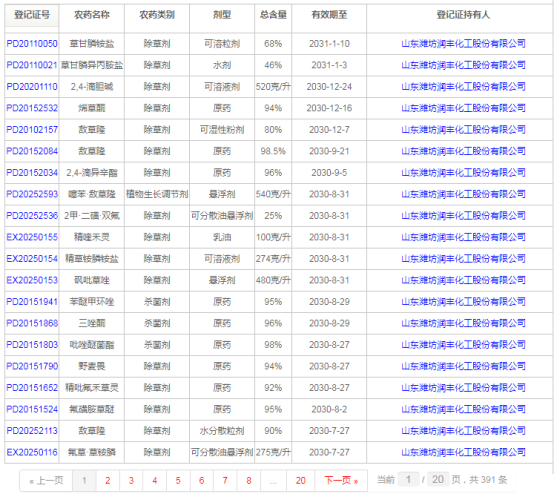Image resolution: width=554 pixels, height=494 pixels.
Task: Open registration PD20151790 link
Action: coord(32,367)
